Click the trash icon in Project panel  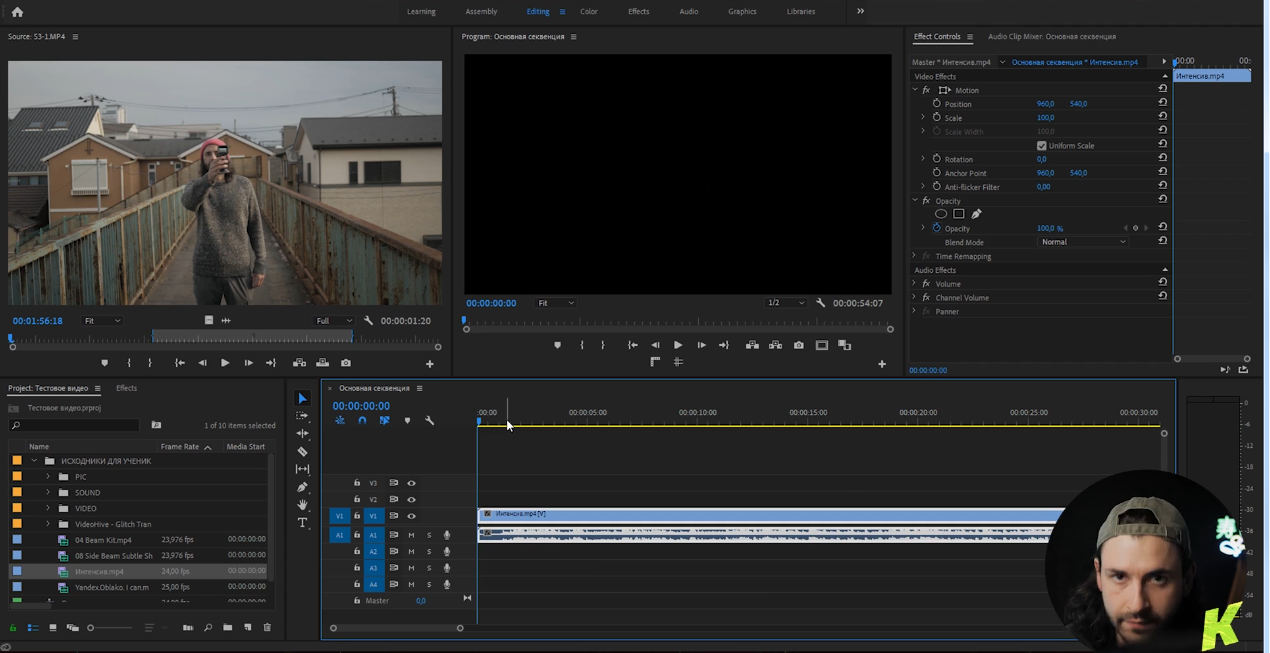pyautogui.click(x=267, y=628)
